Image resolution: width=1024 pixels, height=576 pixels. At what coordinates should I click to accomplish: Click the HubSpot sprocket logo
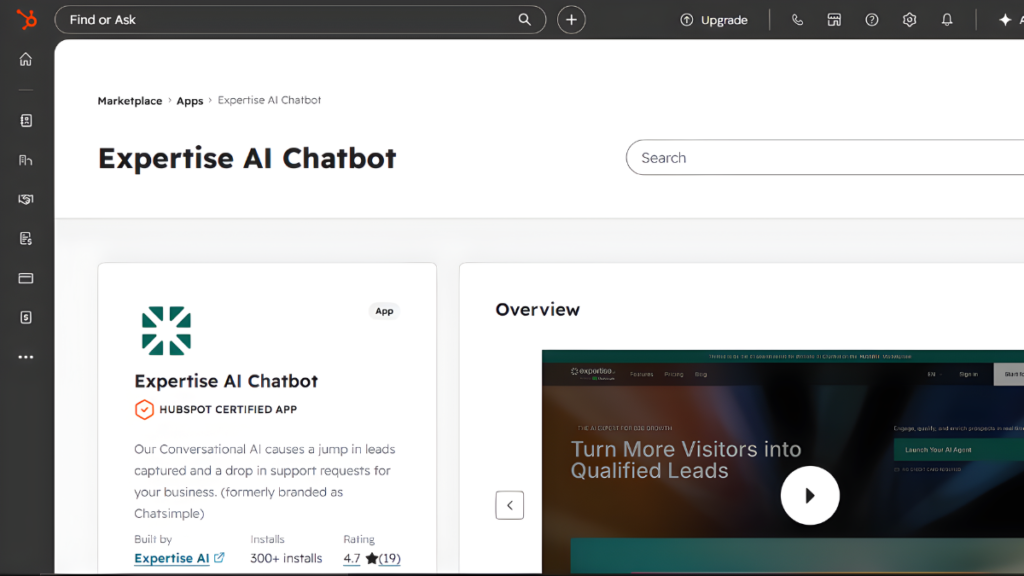pos(26,20)
